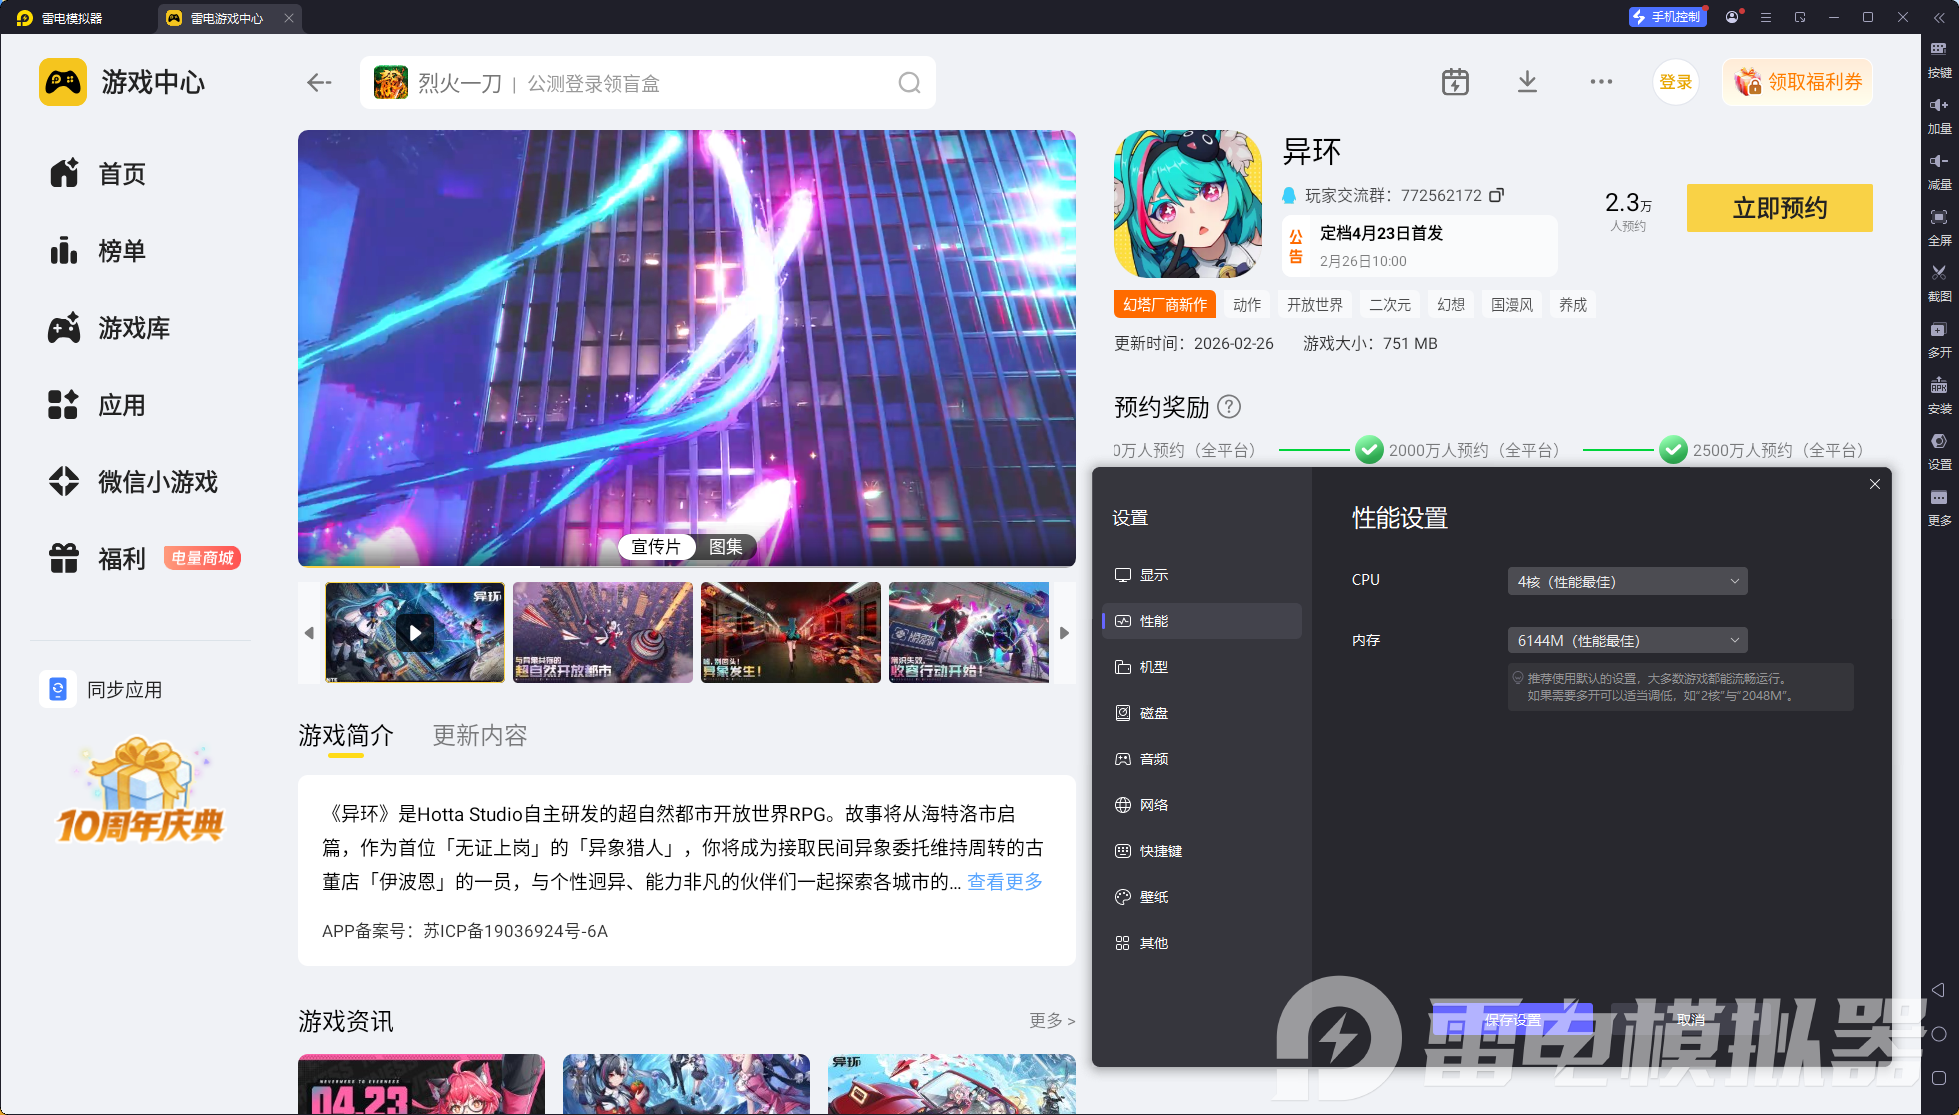Click 查看更多 link in description
Image resolution: width=1959 pixels, height=1115 pixels.
coord(1004,882)
